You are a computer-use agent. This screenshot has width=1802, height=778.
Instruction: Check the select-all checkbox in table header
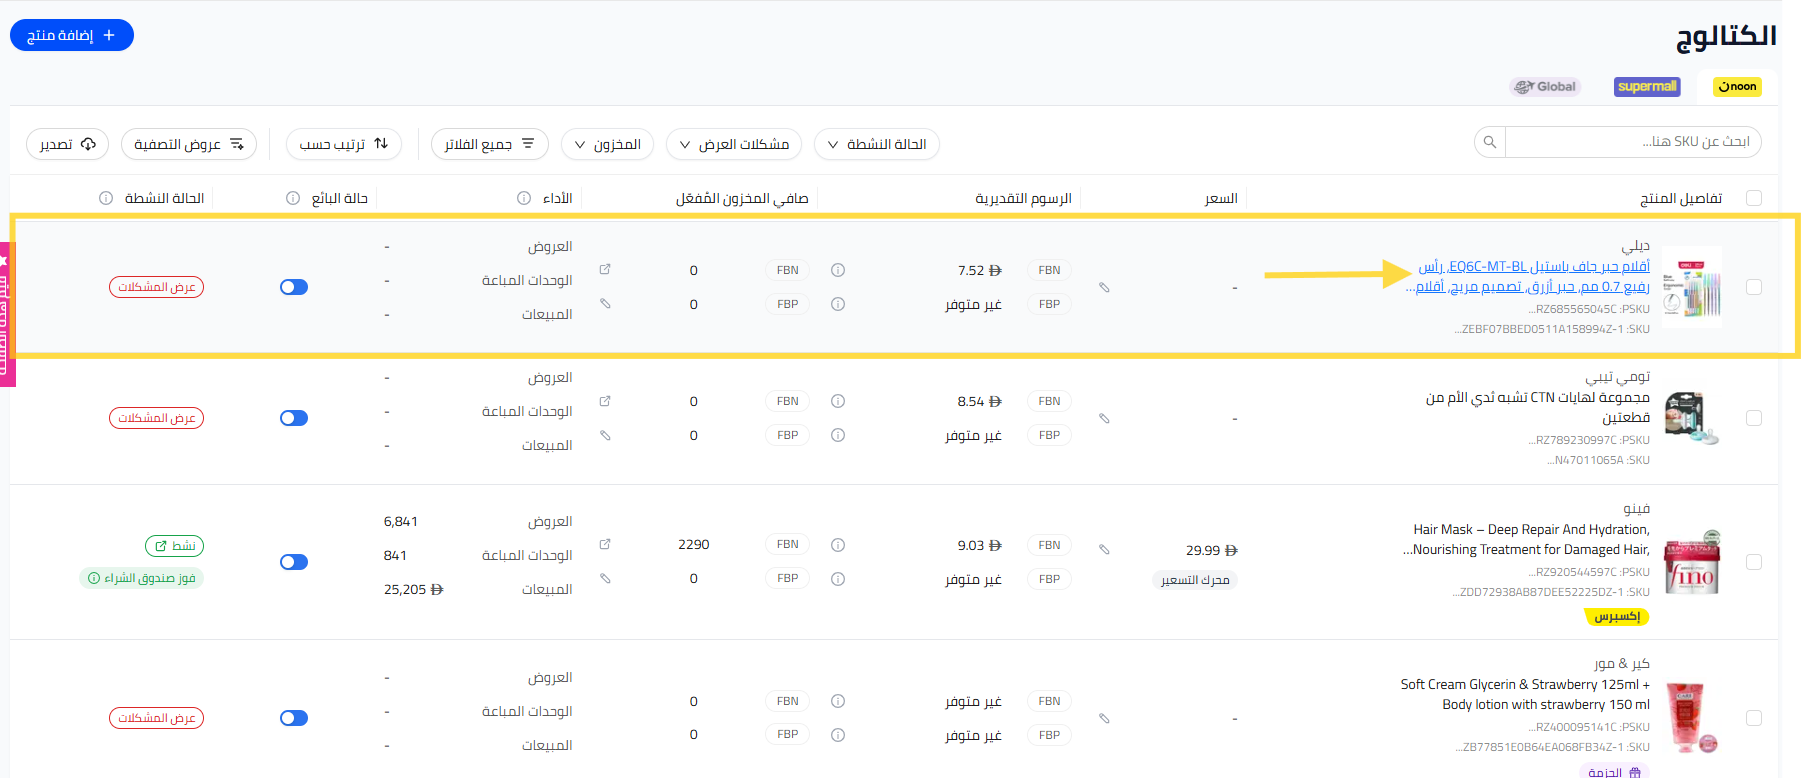click(x=1753, y=198)
